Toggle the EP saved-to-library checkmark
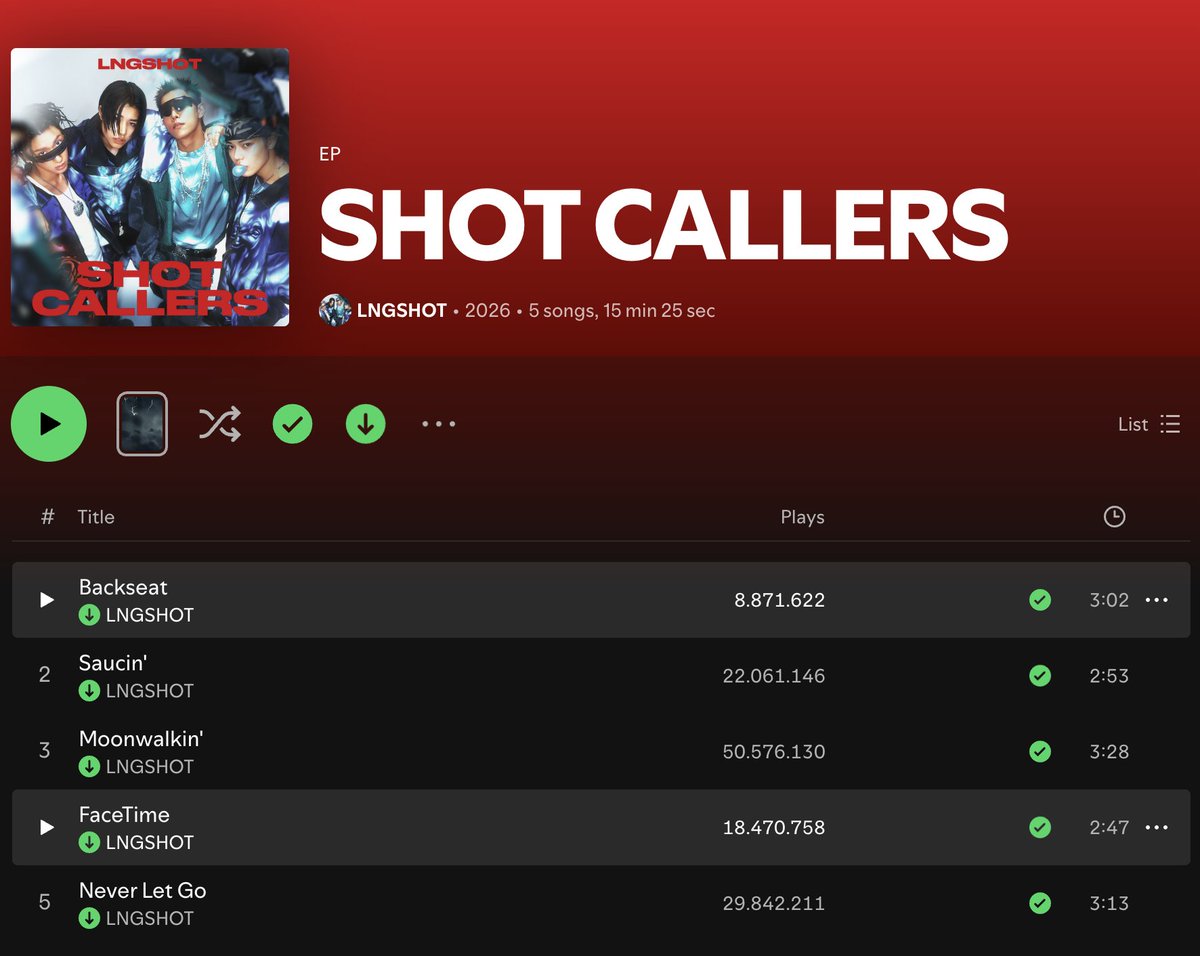The width and height of the screenshot is (1200, 956). tap(293, 424)
